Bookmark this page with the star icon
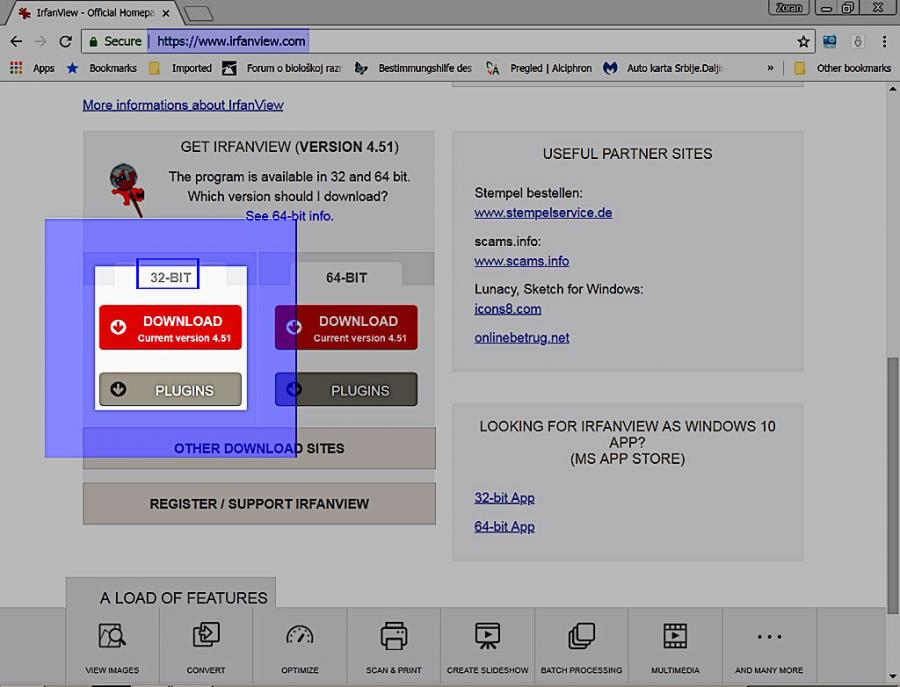 point(803,41)
